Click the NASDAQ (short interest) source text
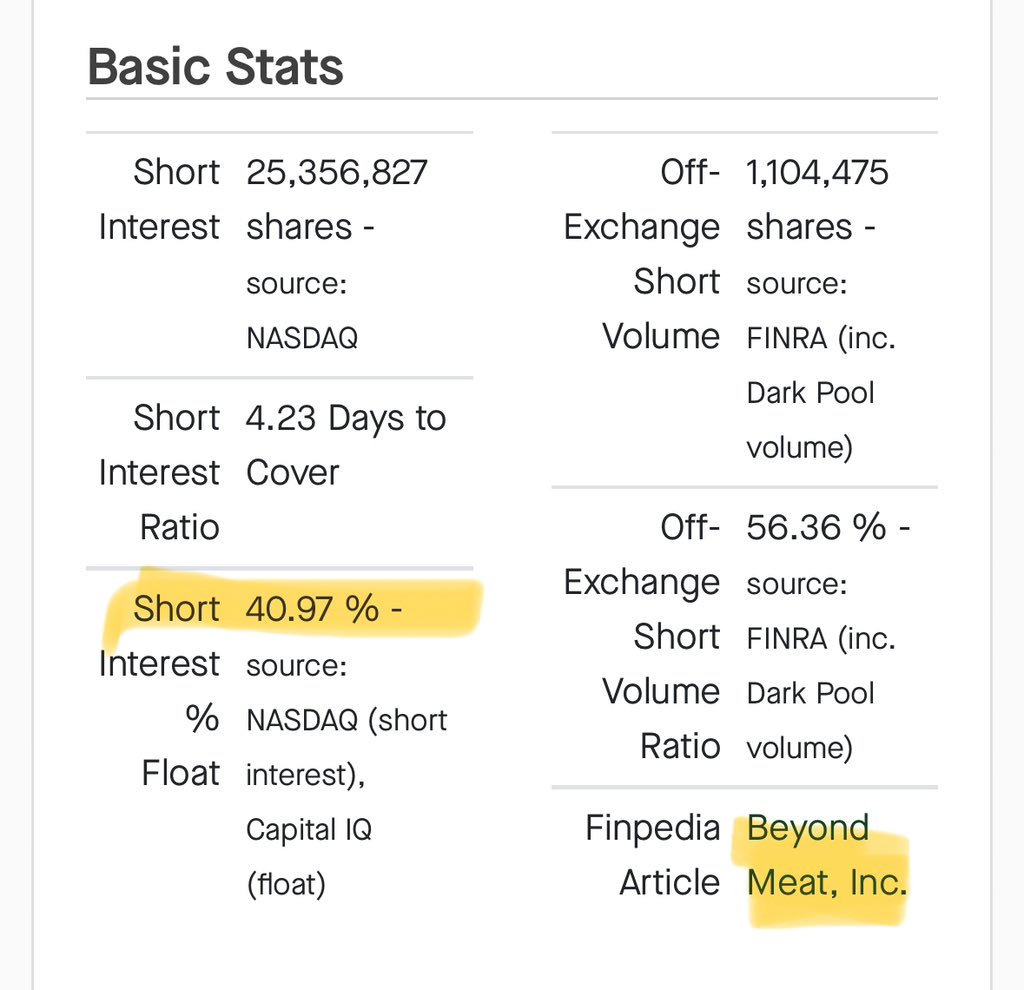The image size is (1024, 990). (347, 748)
